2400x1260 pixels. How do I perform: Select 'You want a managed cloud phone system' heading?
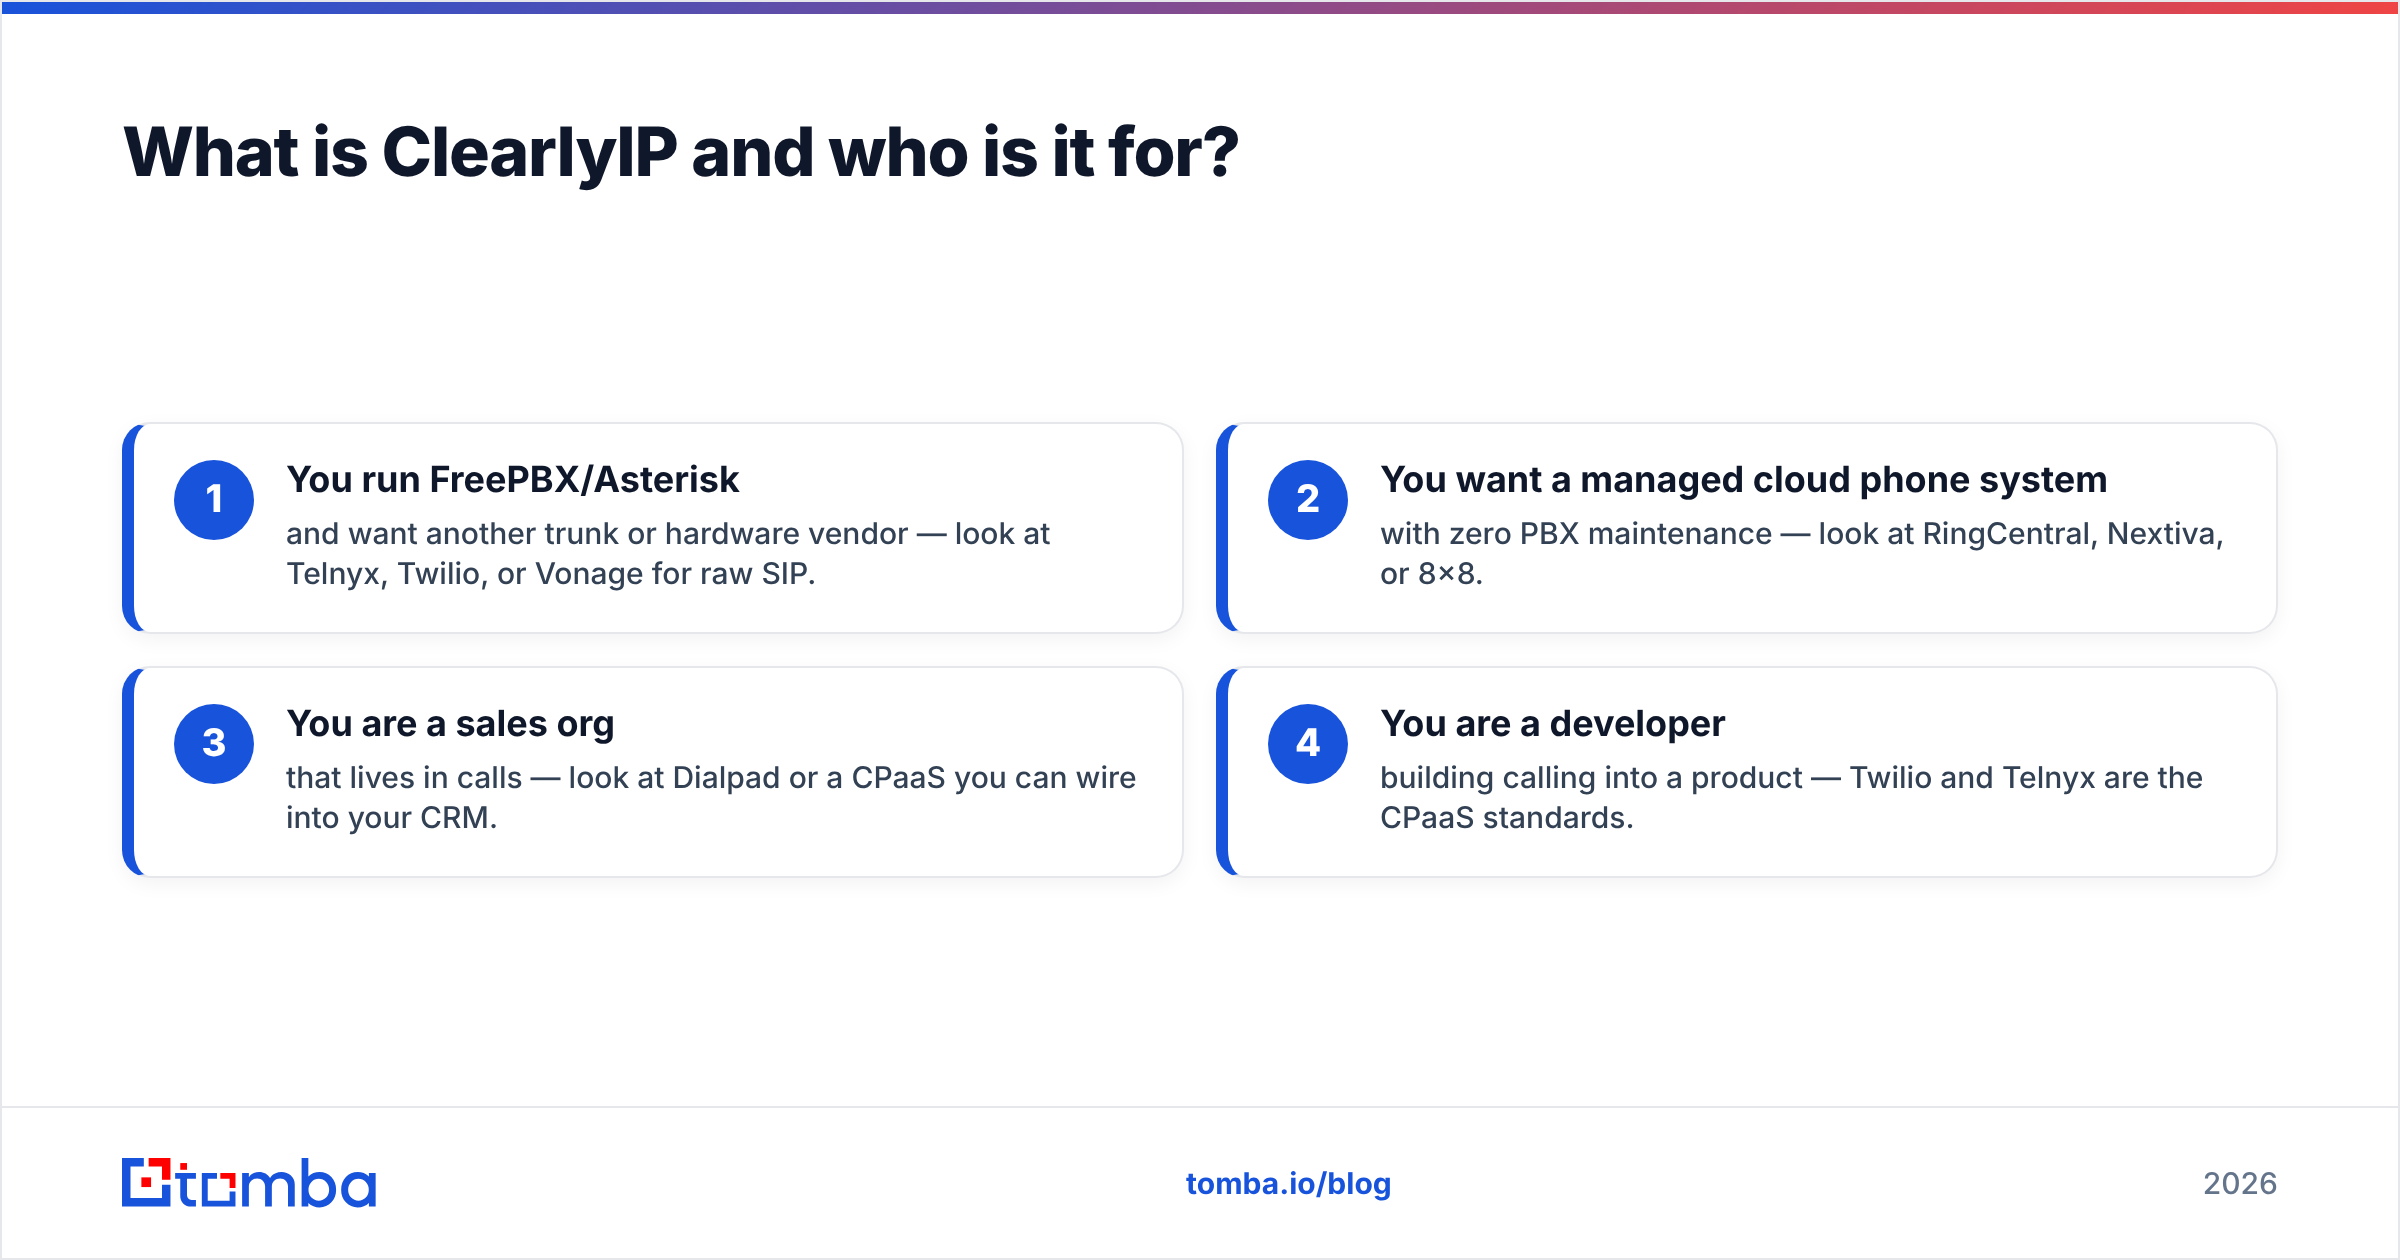1744,480
